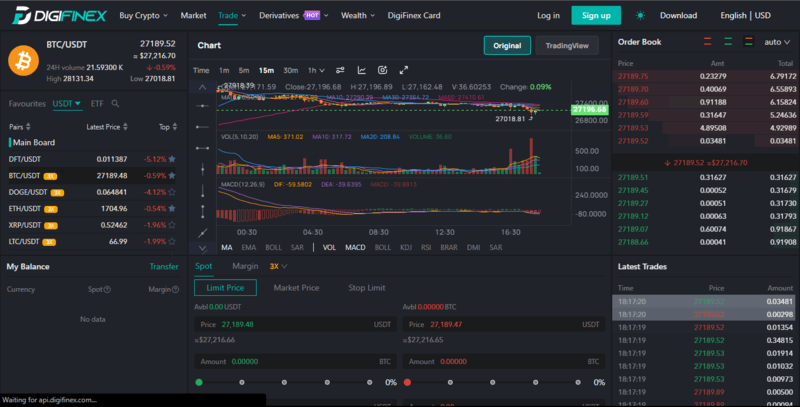This screenshot has width=800, height=407.
Task: Open the DigiFinex Card page
Action: [x=414, y=15]
